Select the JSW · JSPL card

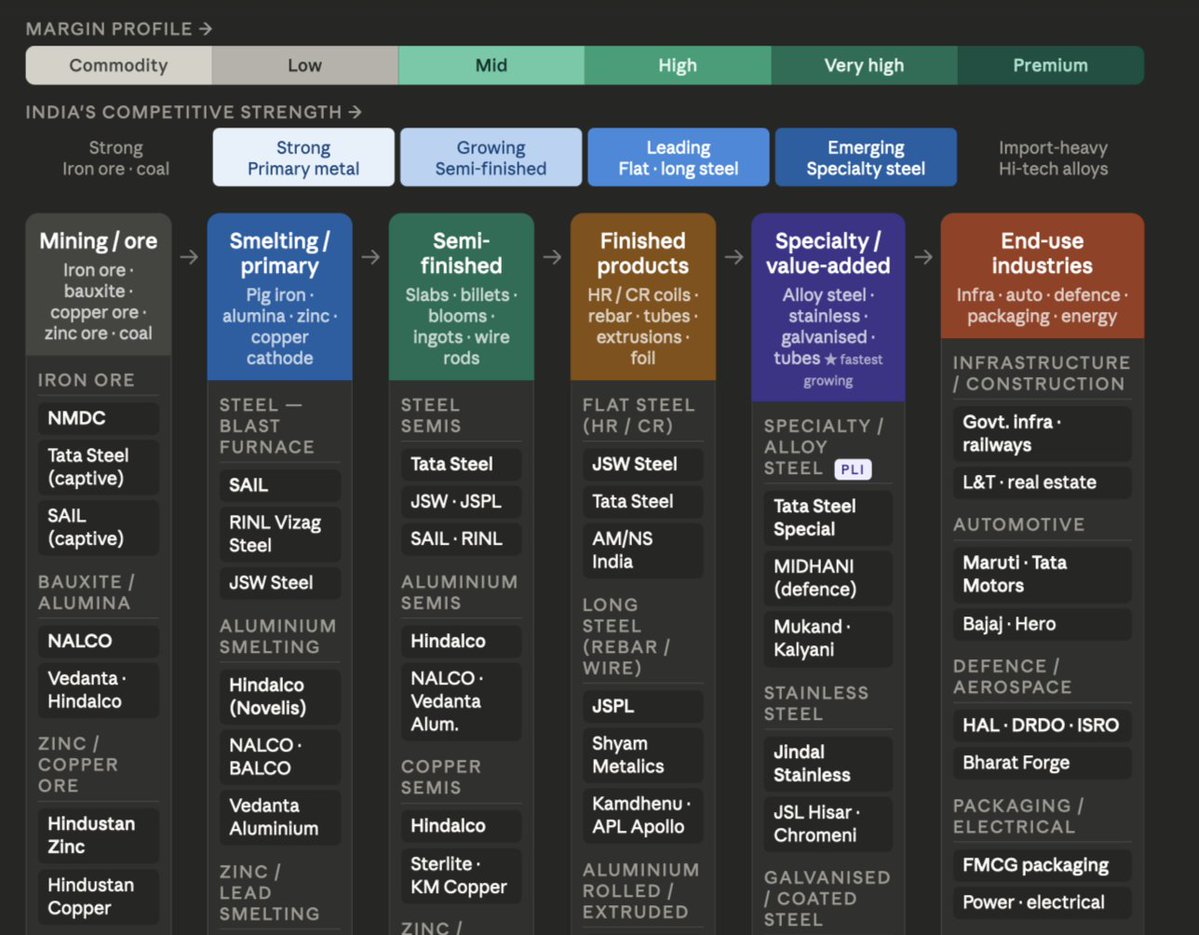(461, 502)
